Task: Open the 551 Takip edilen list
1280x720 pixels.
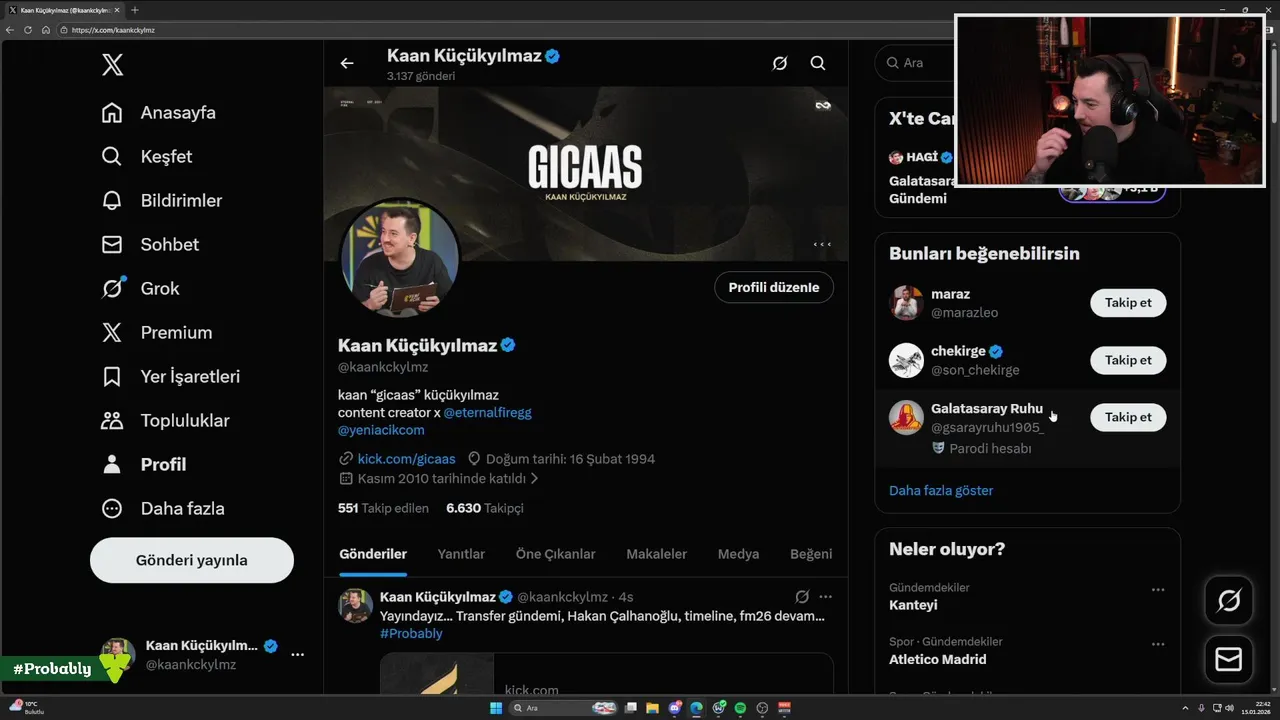Action: point(383,508)
